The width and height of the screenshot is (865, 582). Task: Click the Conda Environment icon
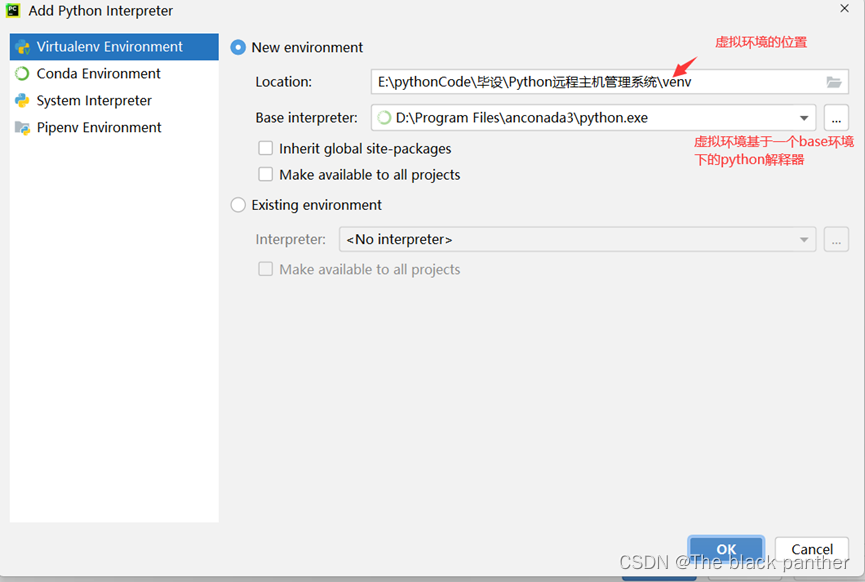(x=22, y=73)
